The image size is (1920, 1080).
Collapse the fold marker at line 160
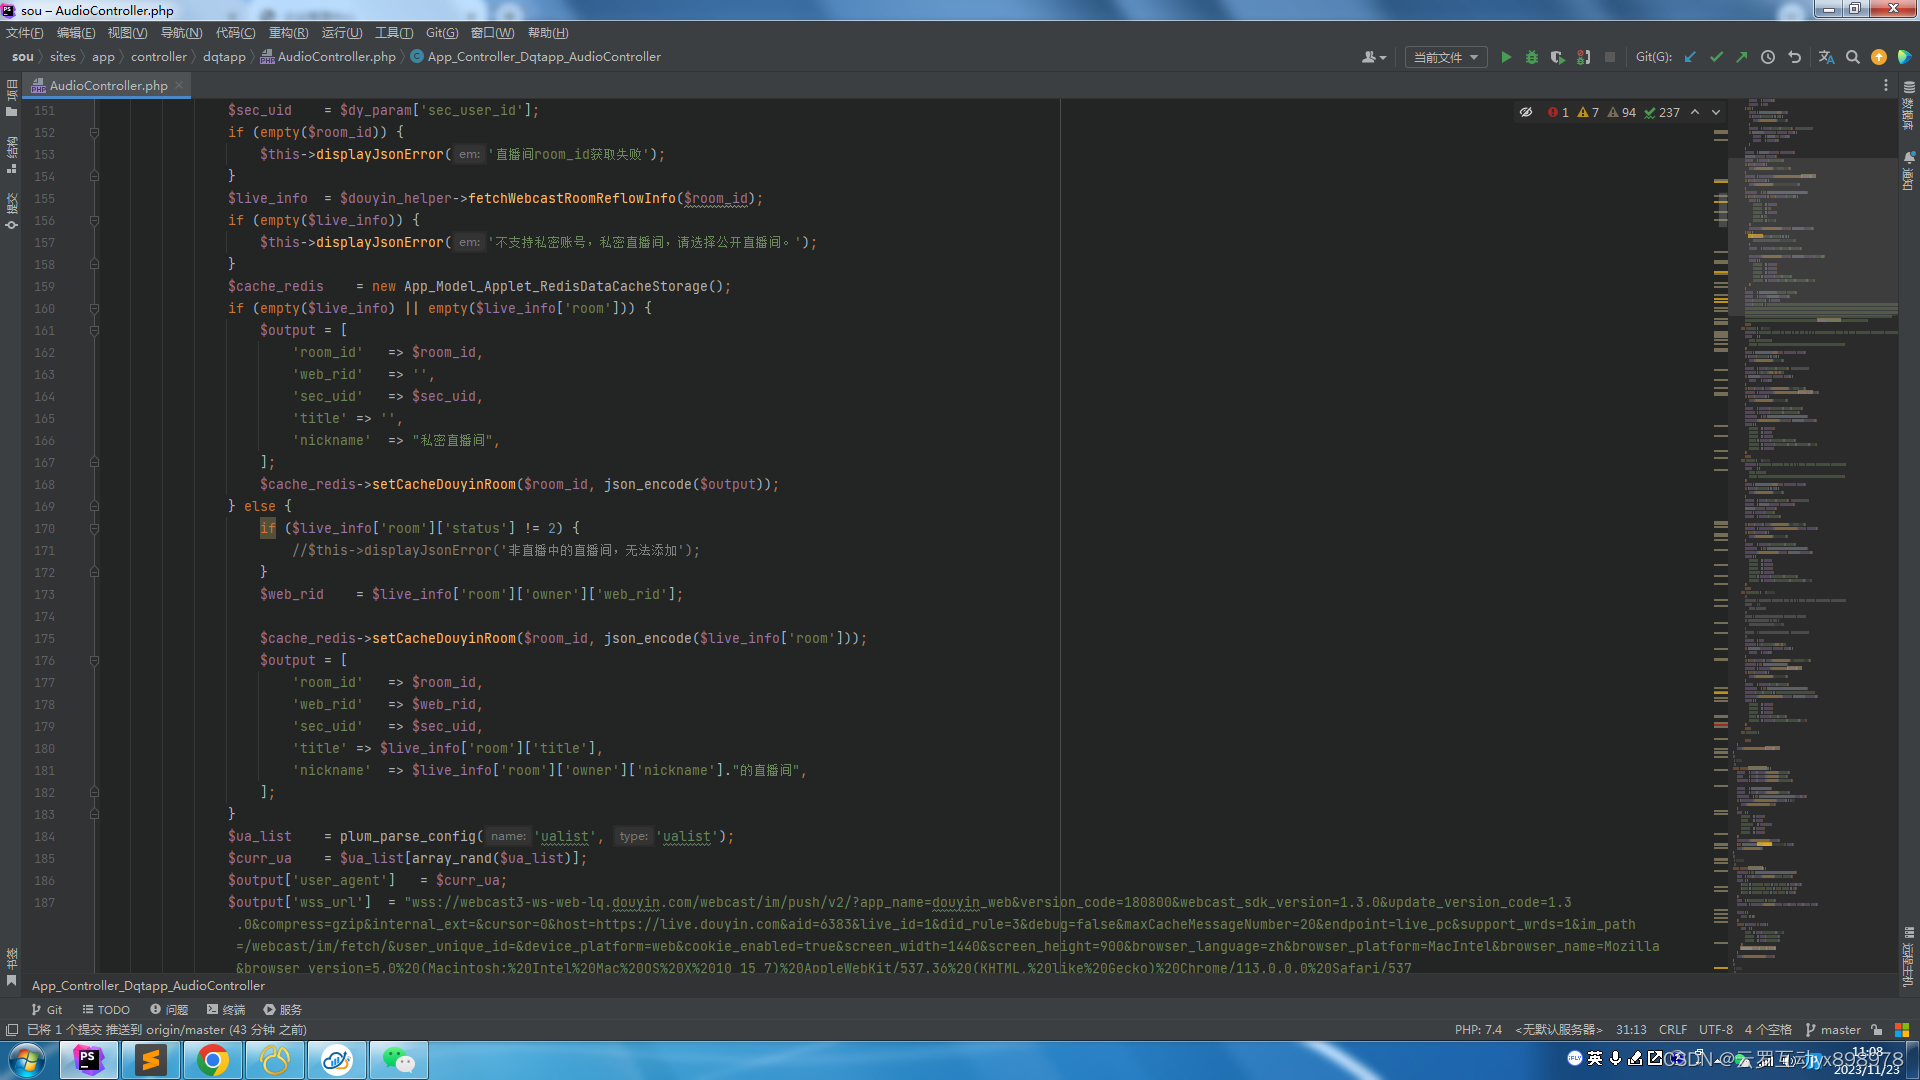[x=94, y=308]
